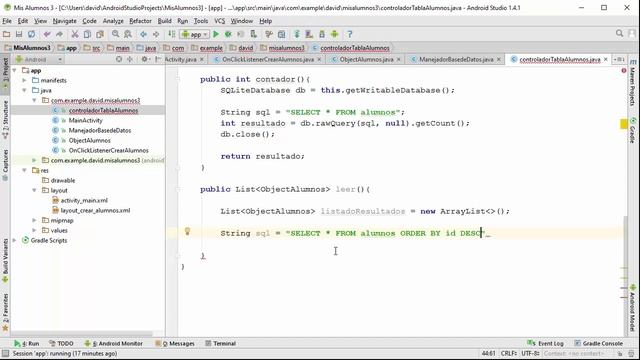Close the ObjectAlumnos.java tab
The image size is (640, 360).
pyautogui.click(x=398, y=60)
